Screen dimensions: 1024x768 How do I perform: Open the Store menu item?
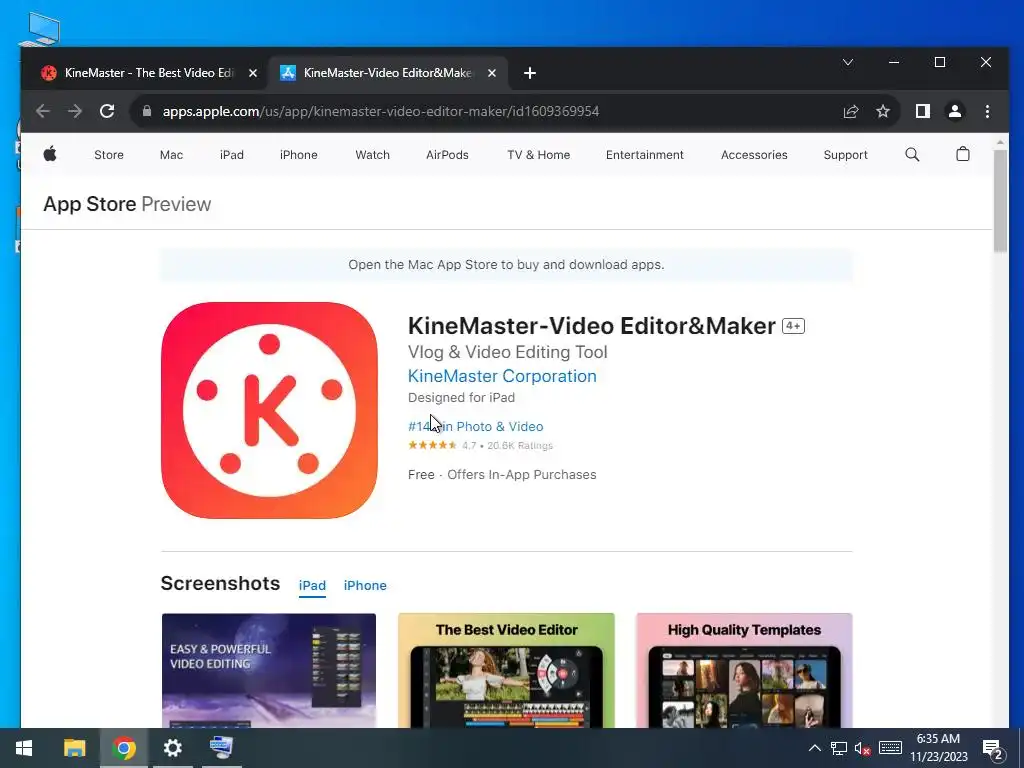point(108,155)
